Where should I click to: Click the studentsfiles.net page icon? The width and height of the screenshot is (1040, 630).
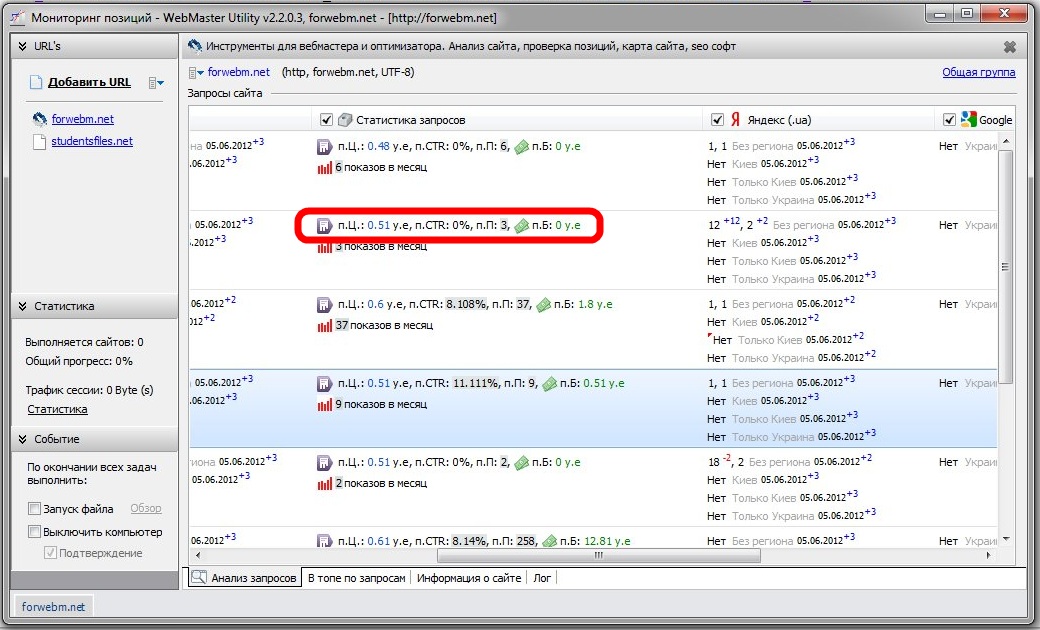pos(39,142)
